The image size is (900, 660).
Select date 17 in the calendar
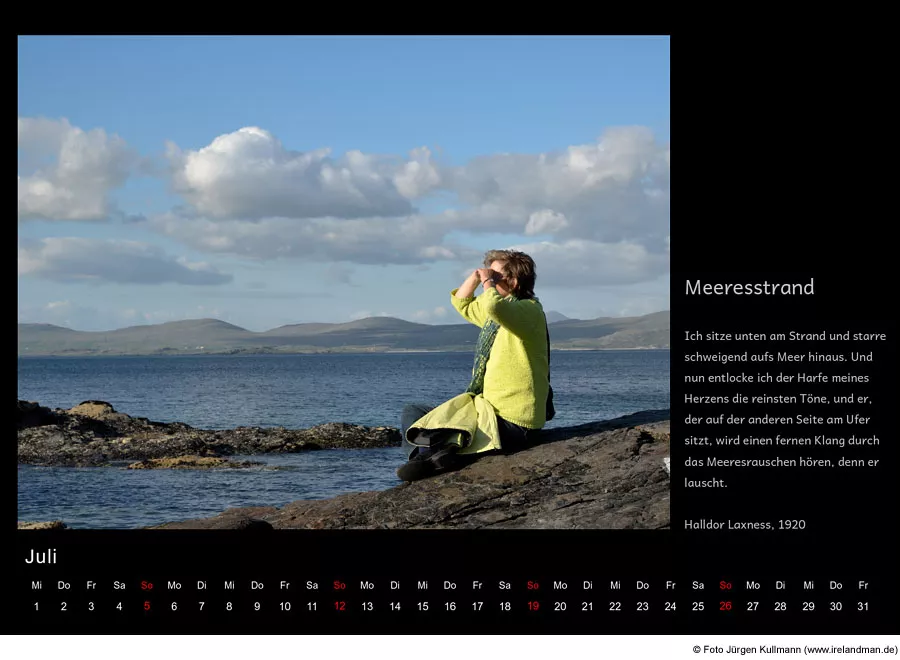[477, 606]
